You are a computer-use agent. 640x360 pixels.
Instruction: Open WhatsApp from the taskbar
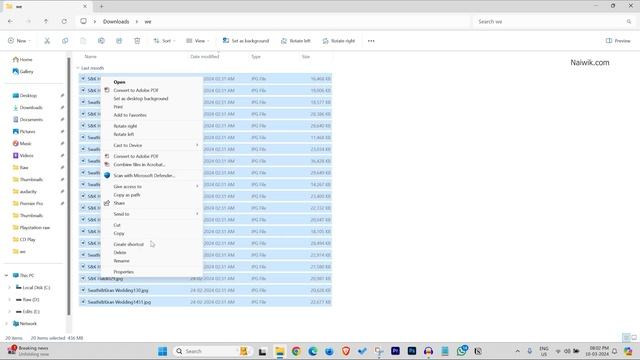462,351
